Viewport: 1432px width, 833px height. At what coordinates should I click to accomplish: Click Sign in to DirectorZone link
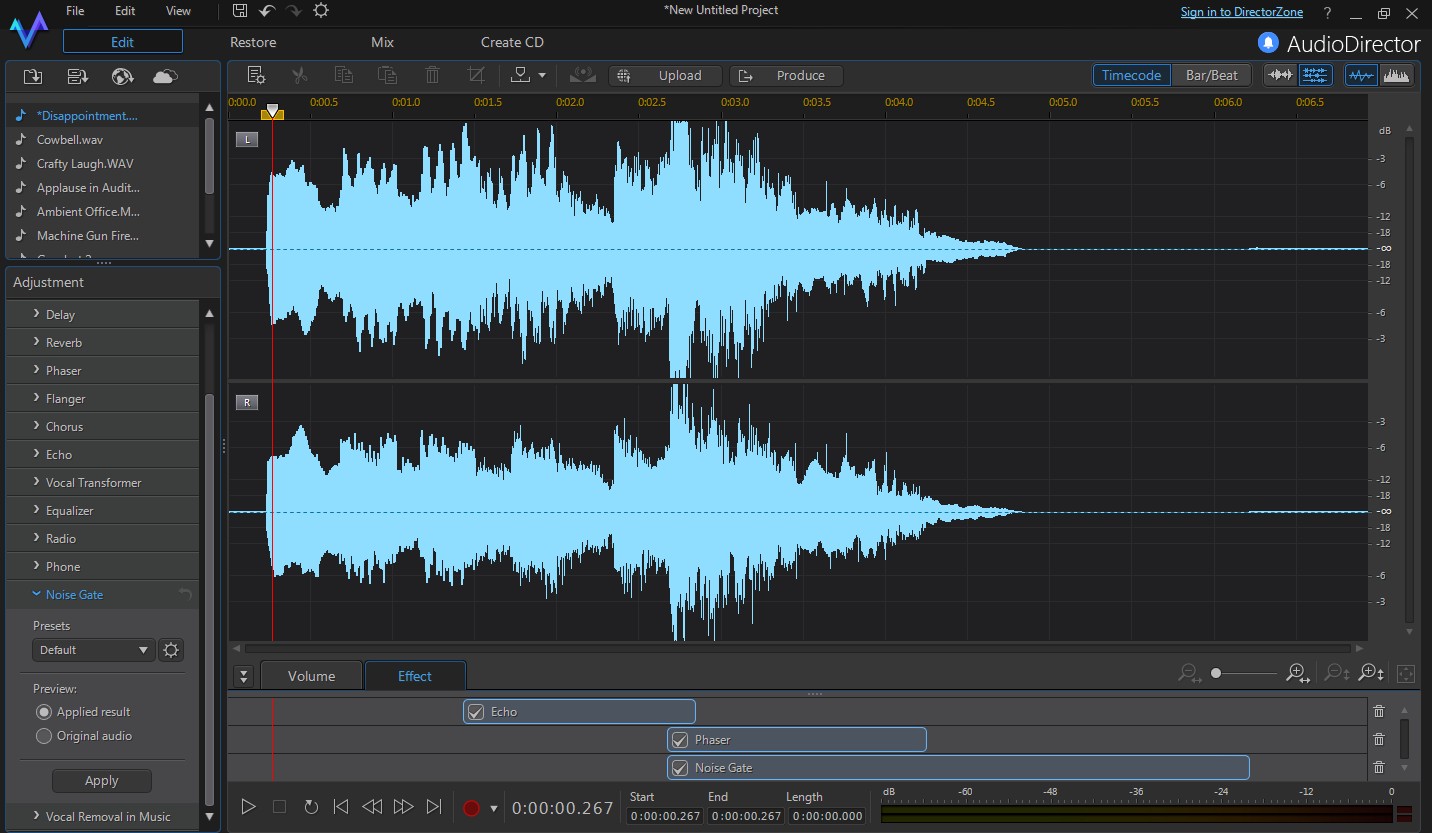1241,12
